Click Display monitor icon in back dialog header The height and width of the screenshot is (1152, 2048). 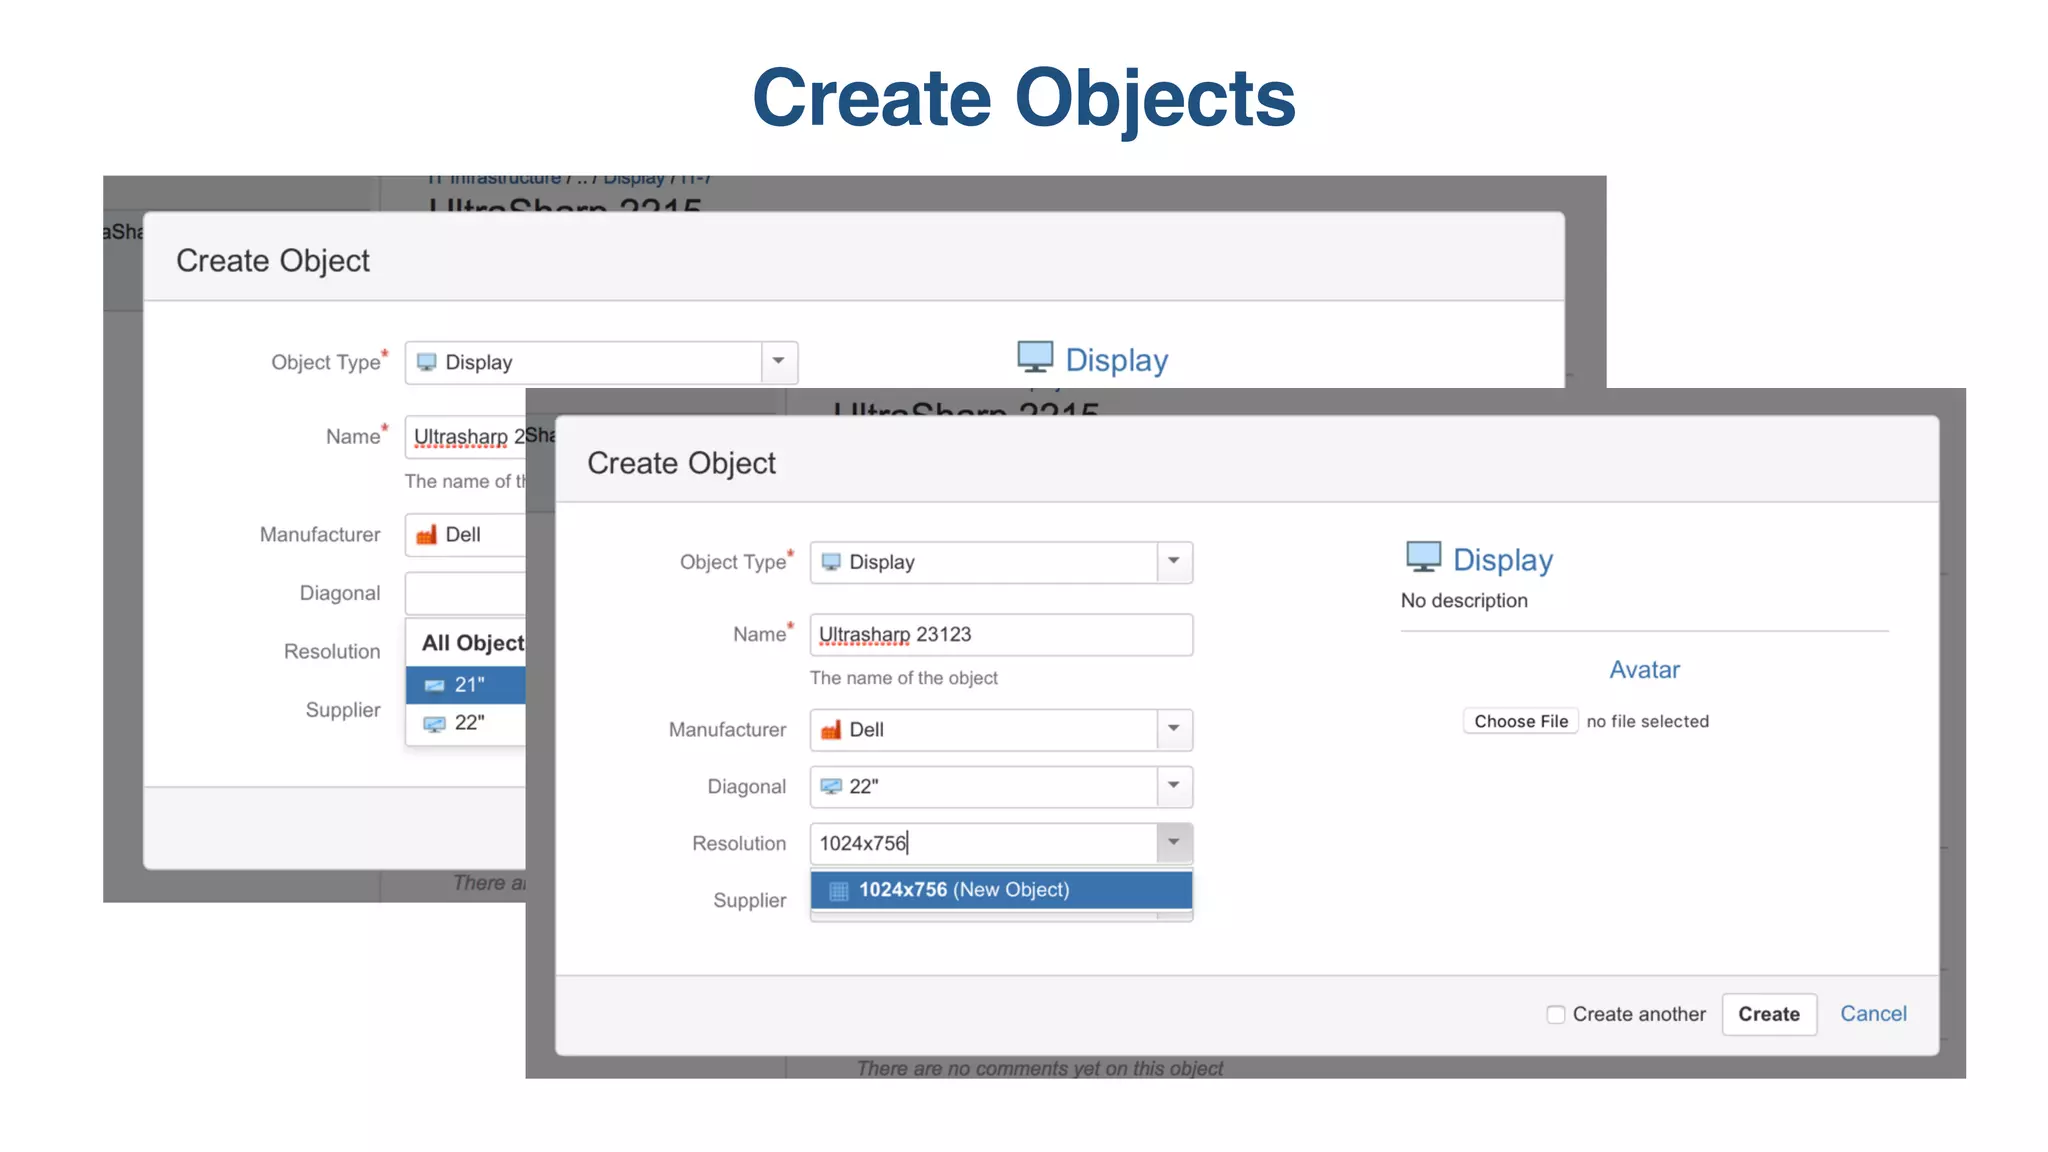point(1035,357)
